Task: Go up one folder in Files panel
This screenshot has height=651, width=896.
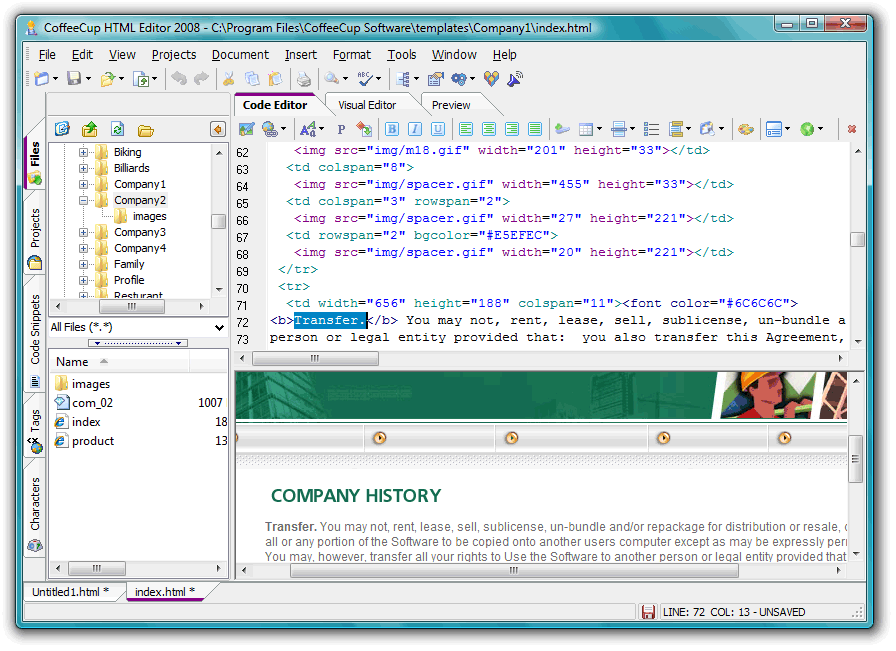Action: point(90,129)
